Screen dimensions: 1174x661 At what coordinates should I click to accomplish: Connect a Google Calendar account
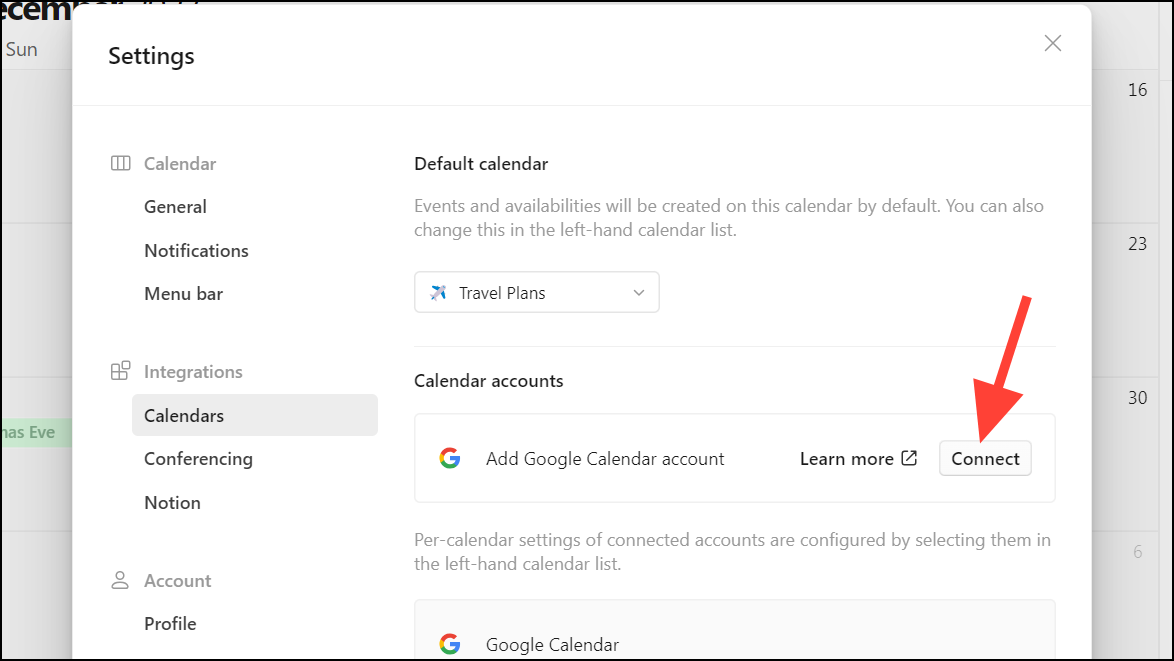985,458
